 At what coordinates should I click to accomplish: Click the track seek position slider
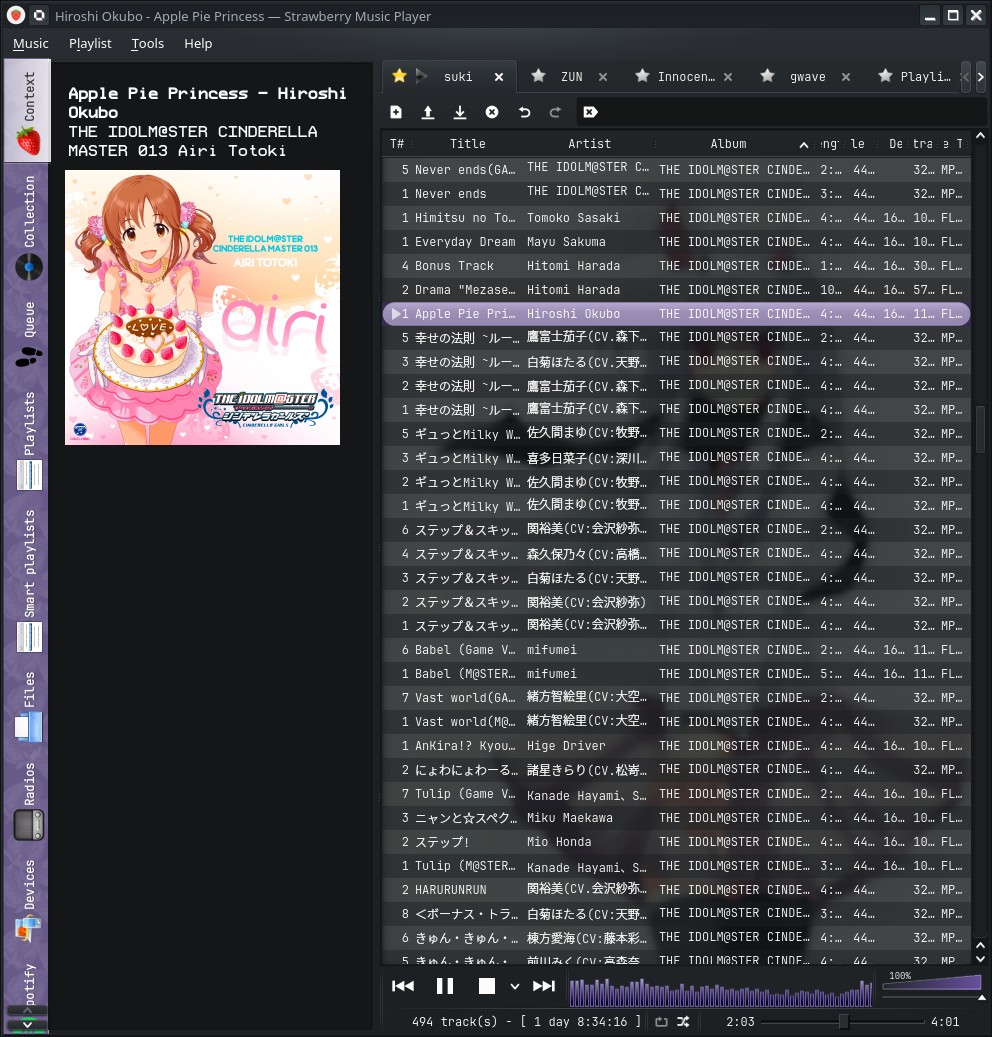pos(843,1022)
